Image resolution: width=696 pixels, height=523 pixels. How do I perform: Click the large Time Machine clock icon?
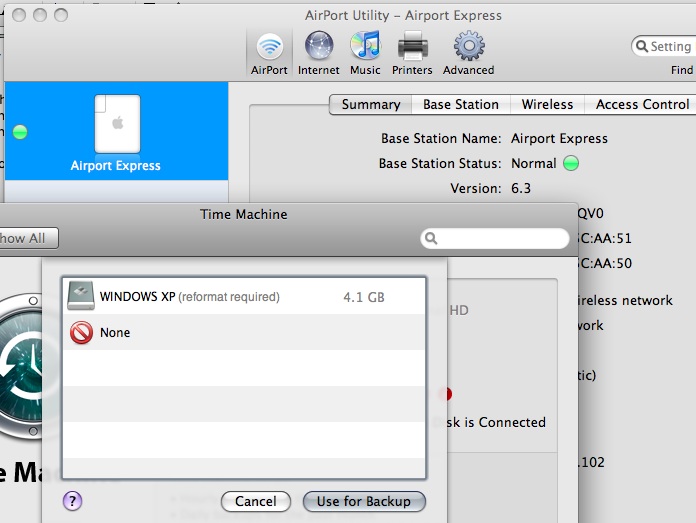pyautogui.click(x=21, y=366)
